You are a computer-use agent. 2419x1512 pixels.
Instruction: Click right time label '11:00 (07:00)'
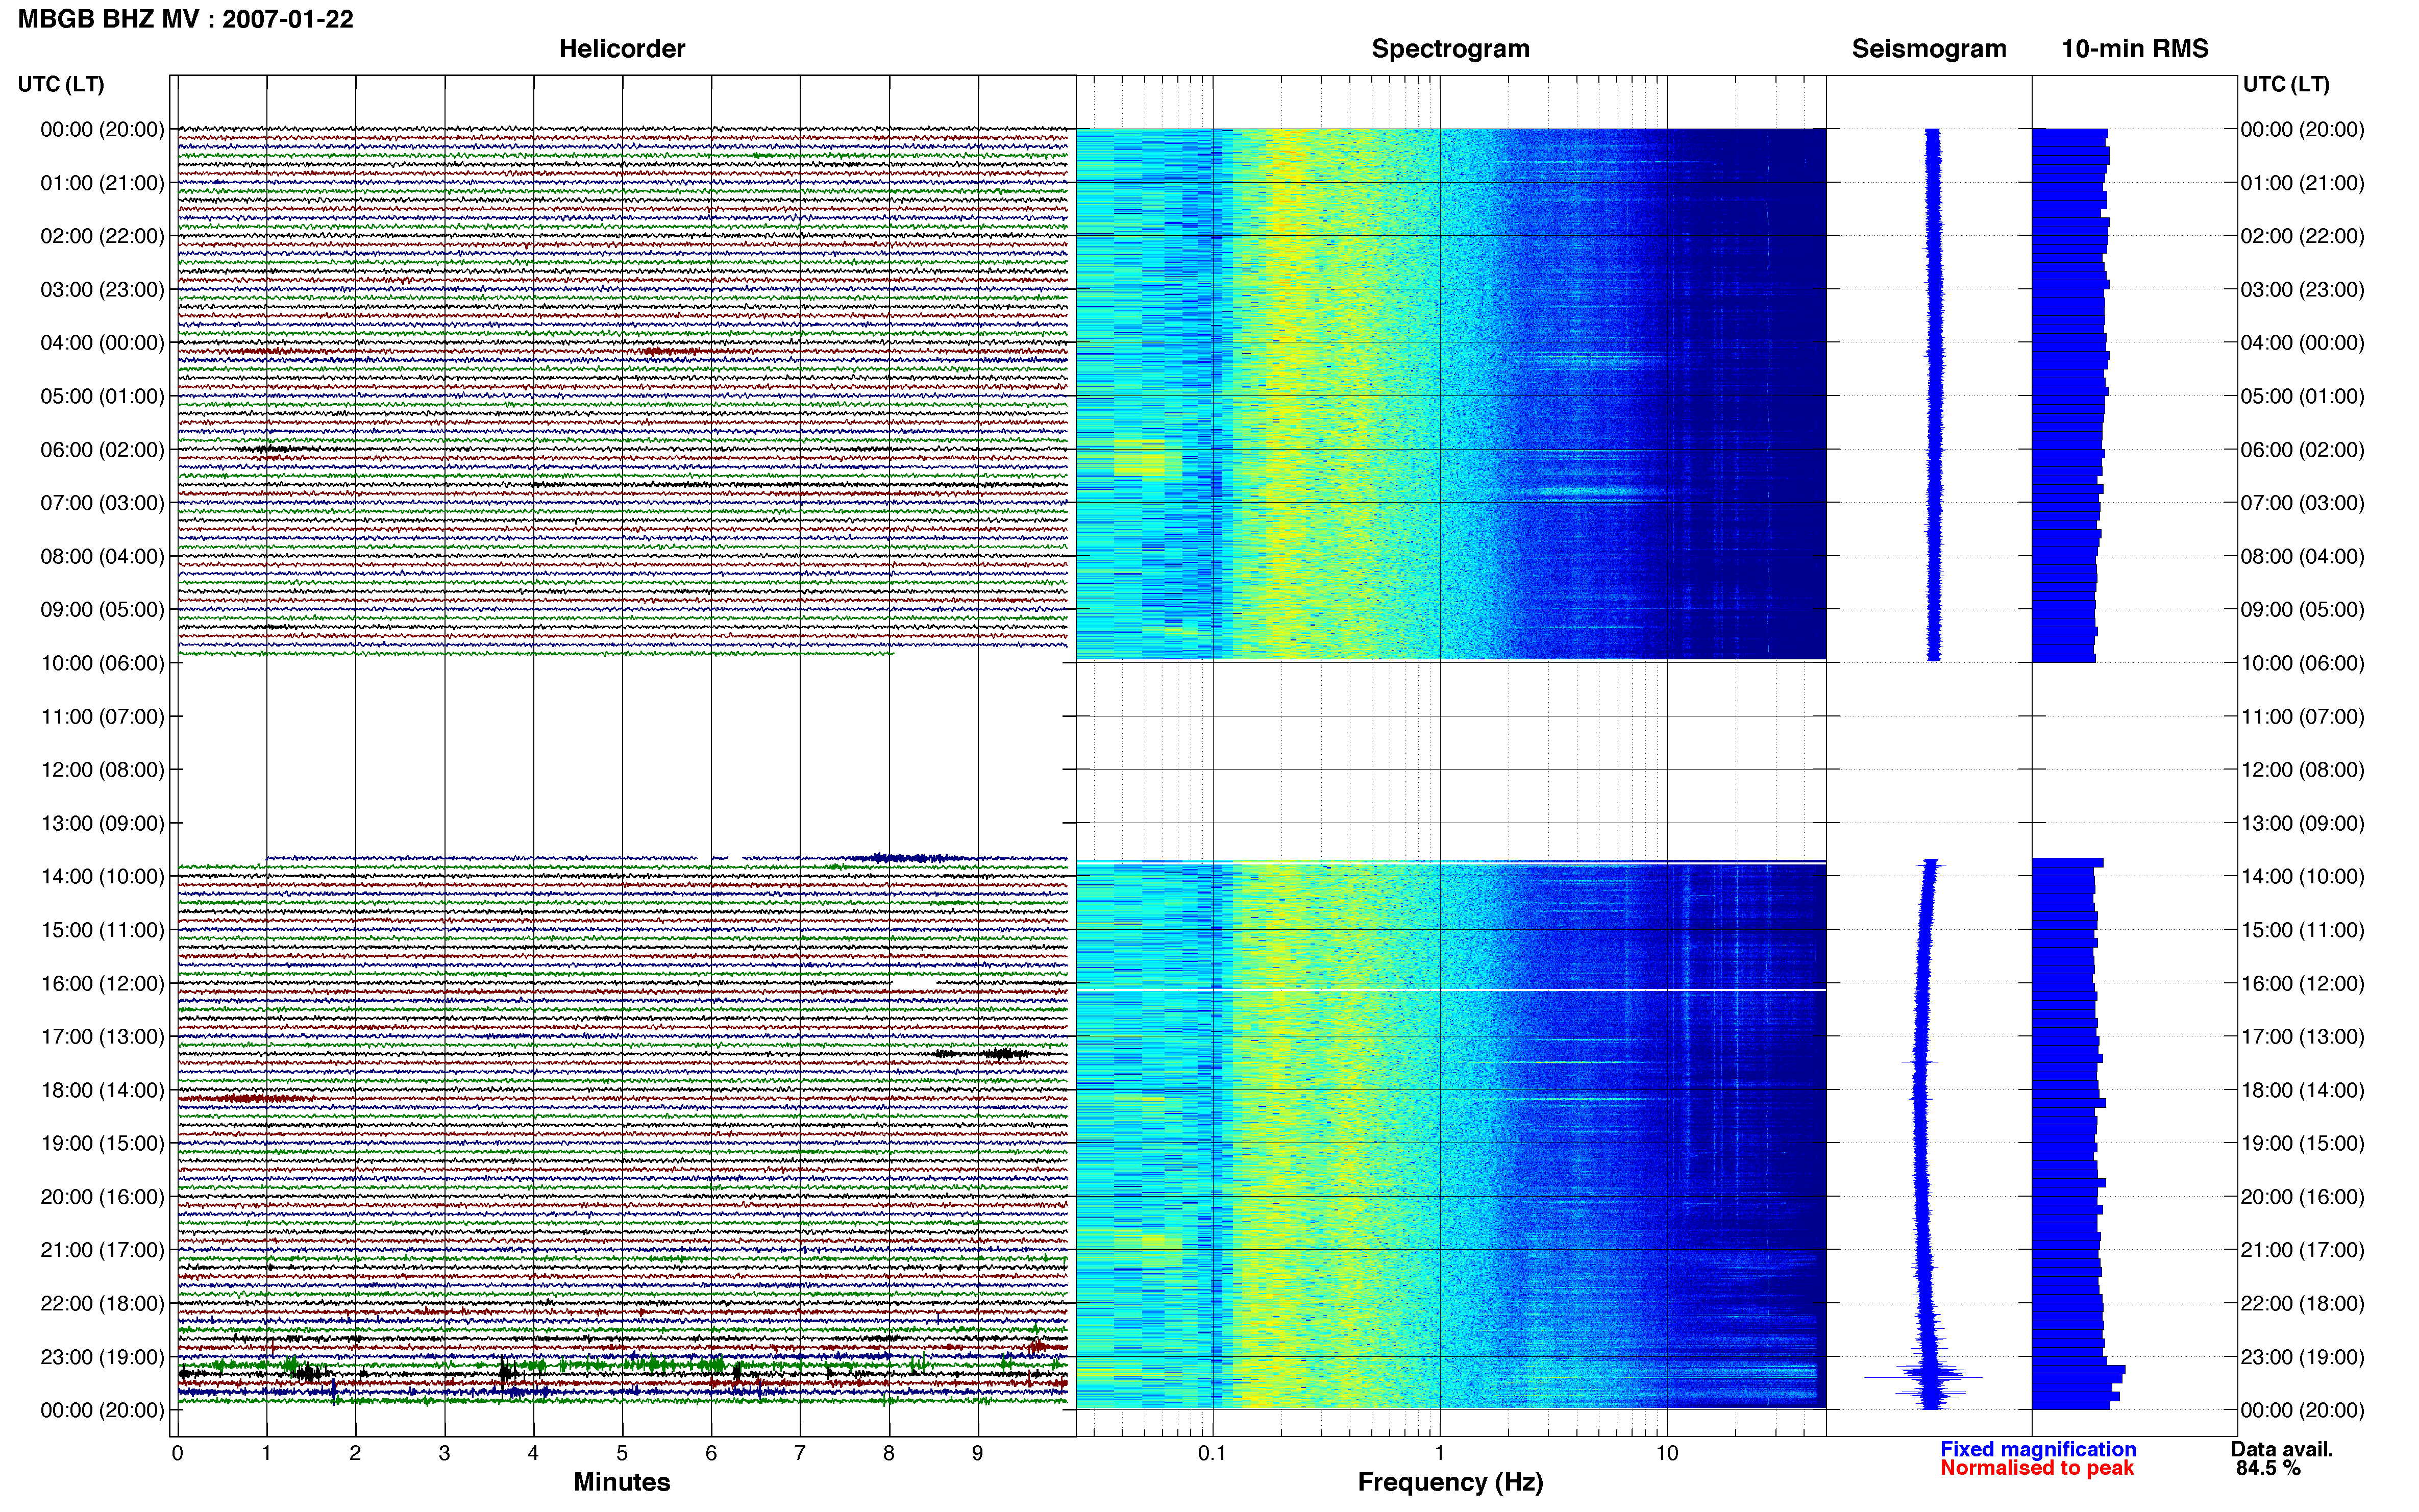[2302, 717]
